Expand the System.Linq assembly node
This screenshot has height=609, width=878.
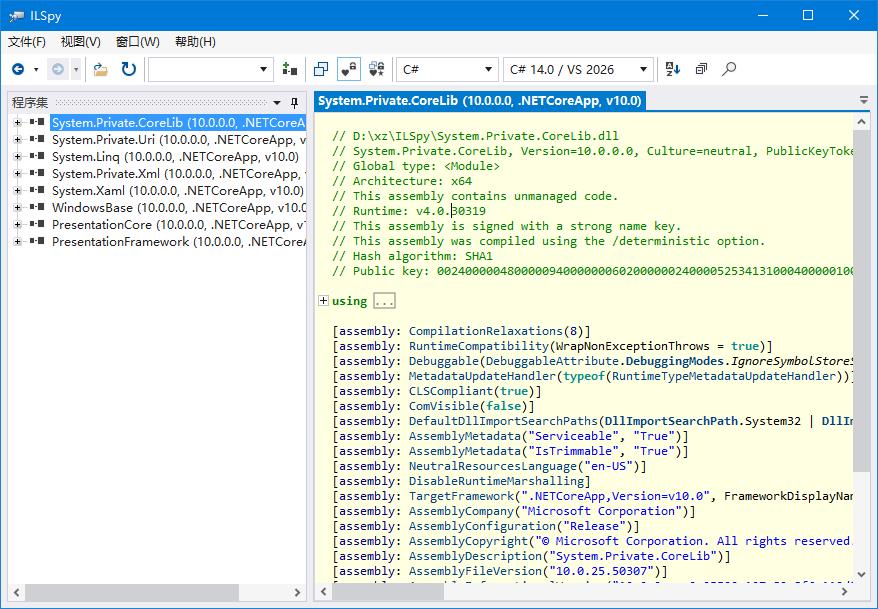pos(17,157)
